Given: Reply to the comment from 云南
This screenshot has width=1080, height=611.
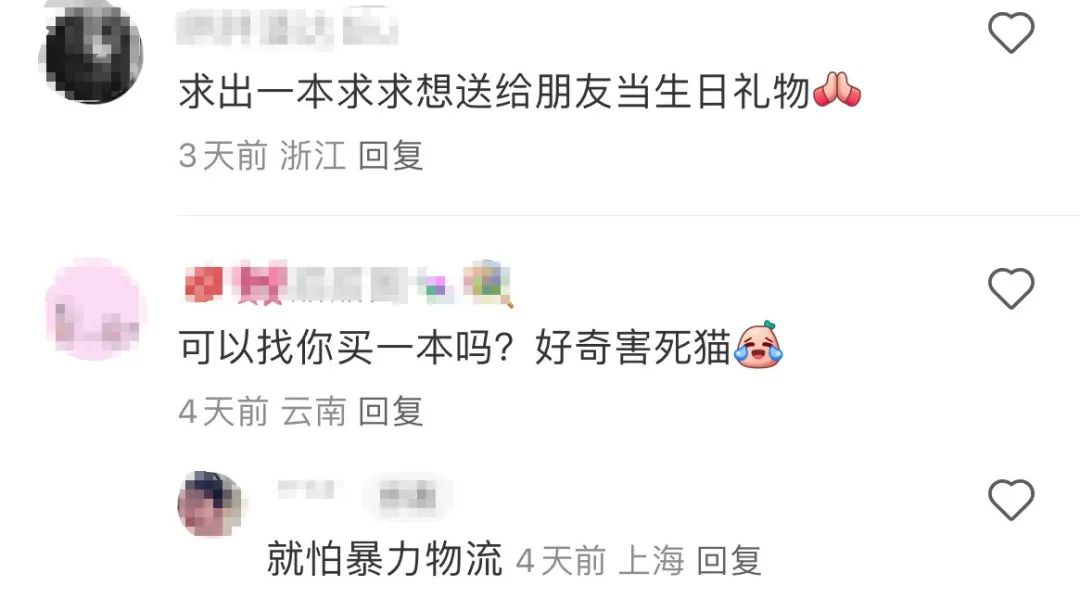Looking at the screenshot, I should coord(391,411).
